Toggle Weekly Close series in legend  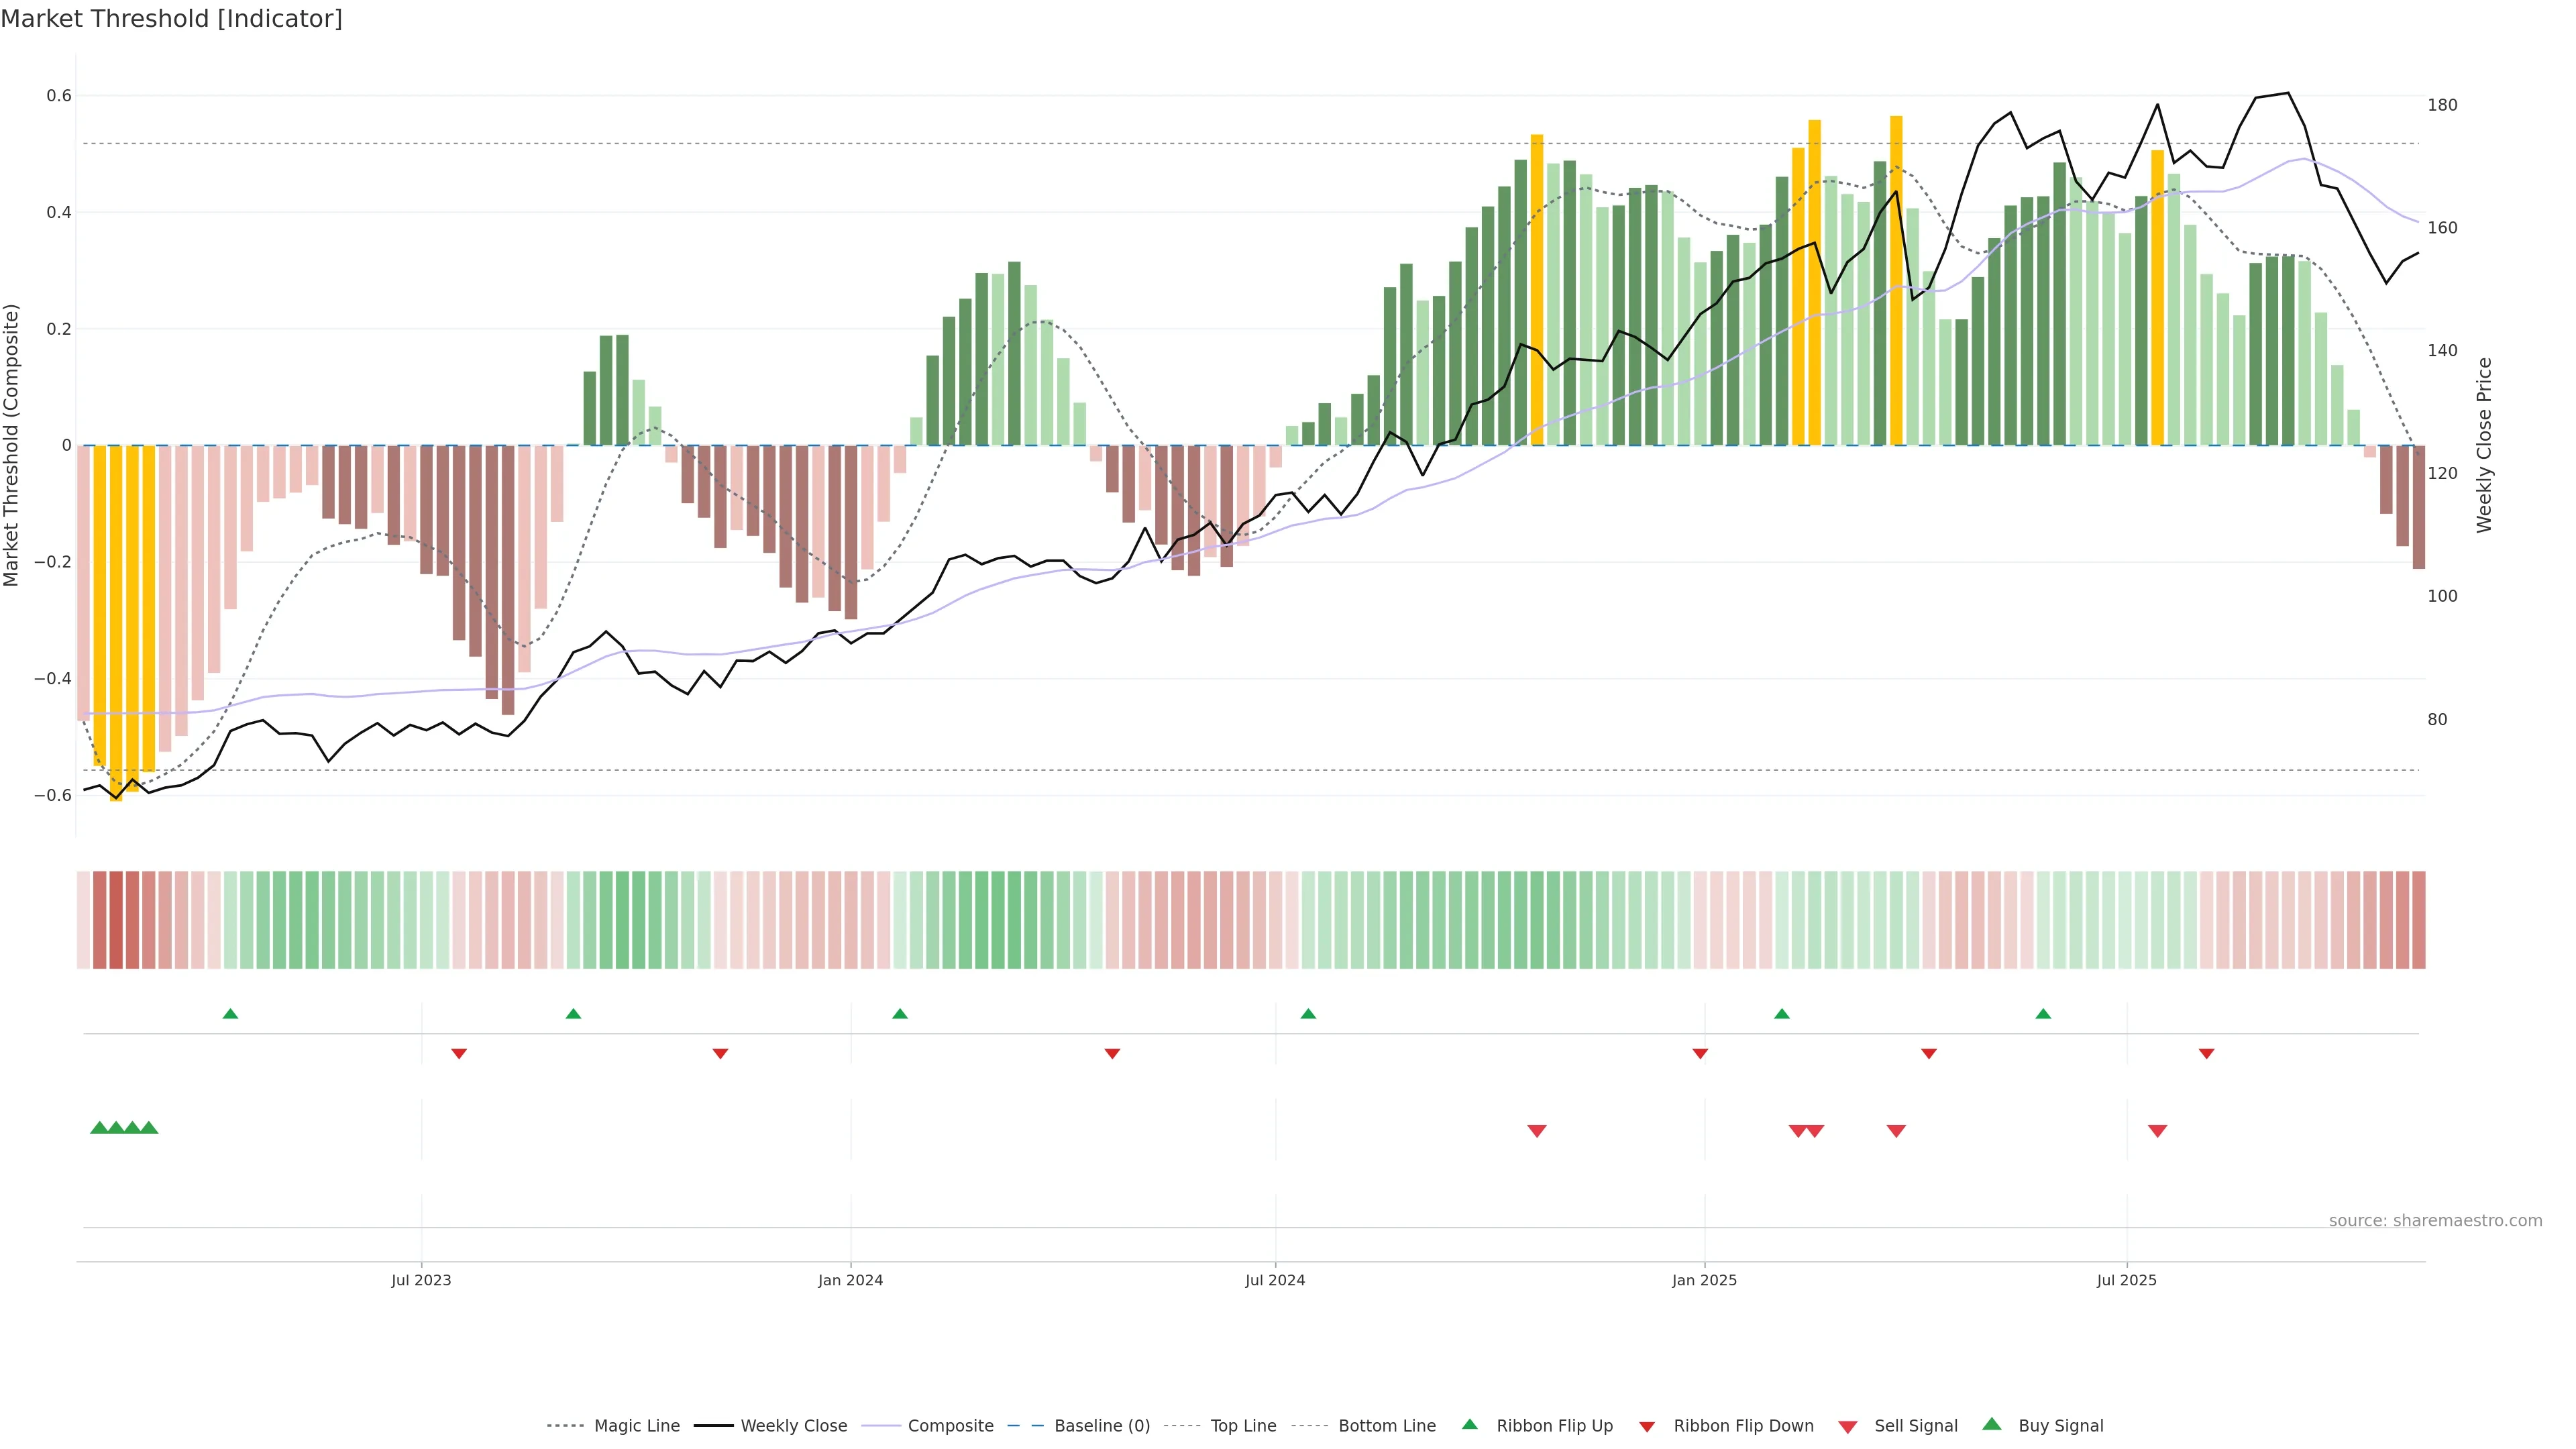point(793,1426)
